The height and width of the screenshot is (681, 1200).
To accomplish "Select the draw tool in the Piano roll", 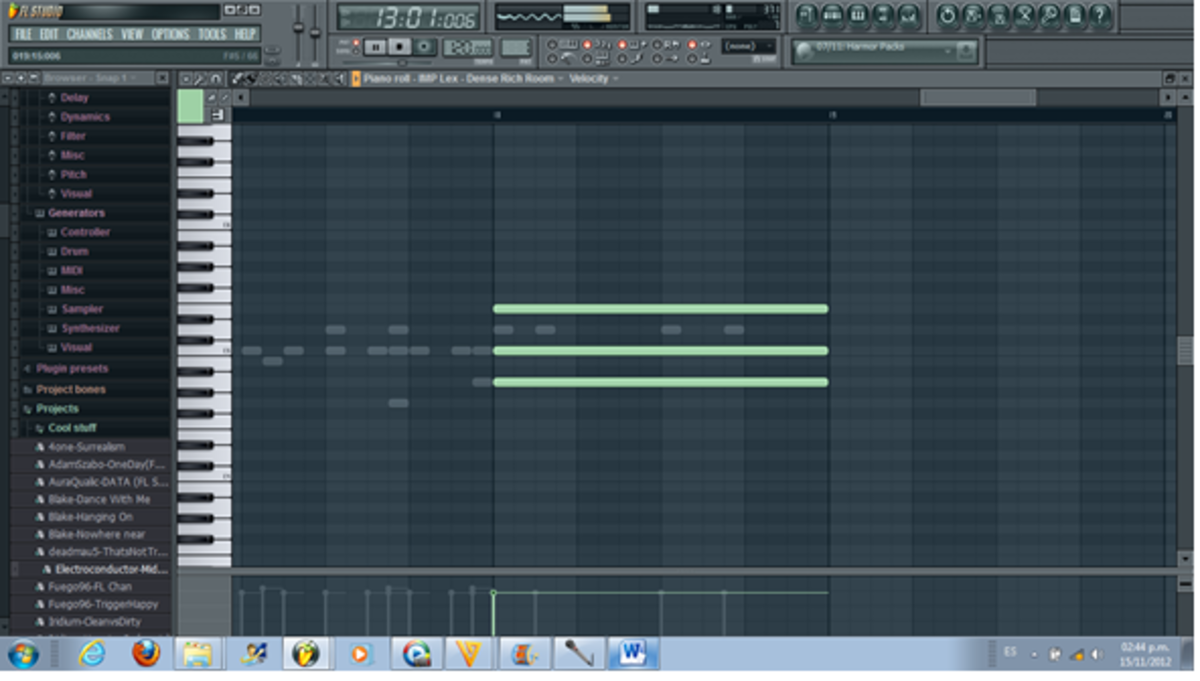I will coord(237,79).
